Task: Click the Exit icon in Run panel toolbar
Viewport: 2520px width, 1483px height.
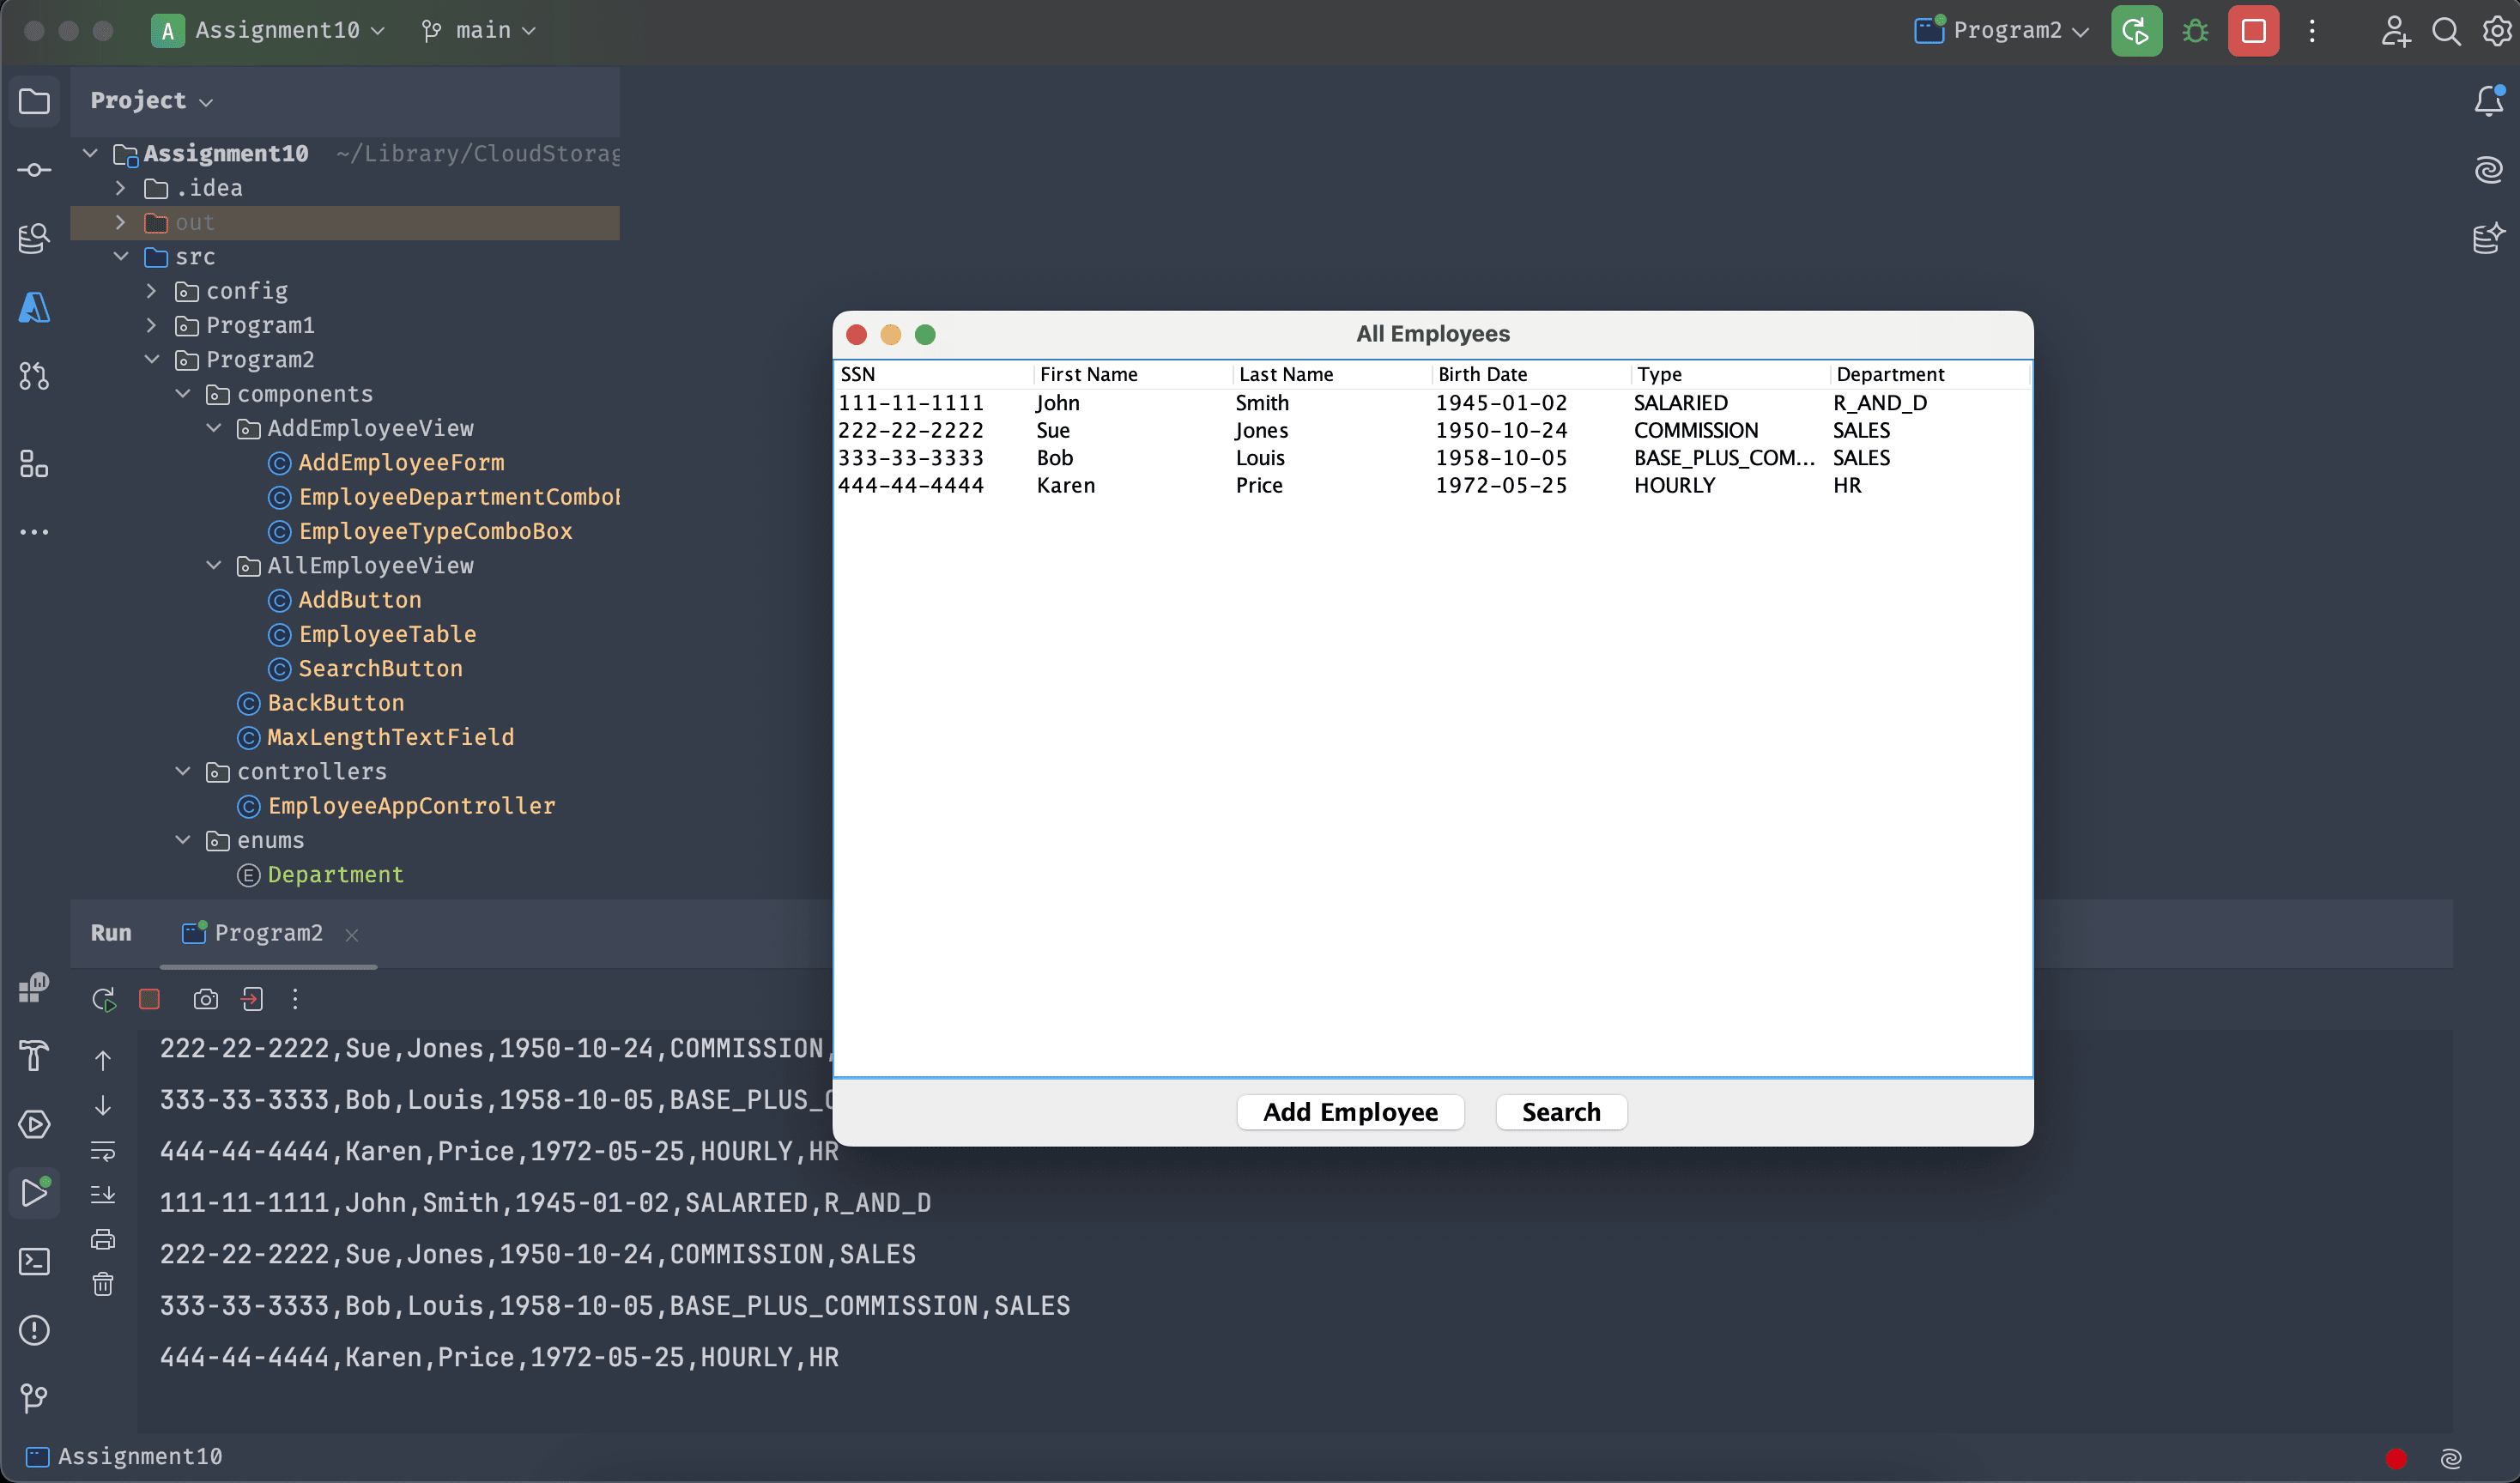Action: 252,999
